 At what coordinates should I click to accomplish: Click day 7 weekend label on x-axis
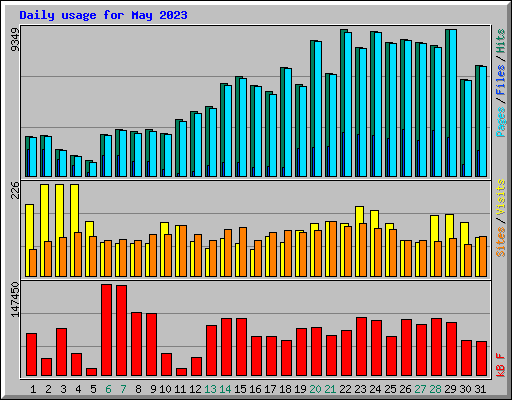coord(123,389)
